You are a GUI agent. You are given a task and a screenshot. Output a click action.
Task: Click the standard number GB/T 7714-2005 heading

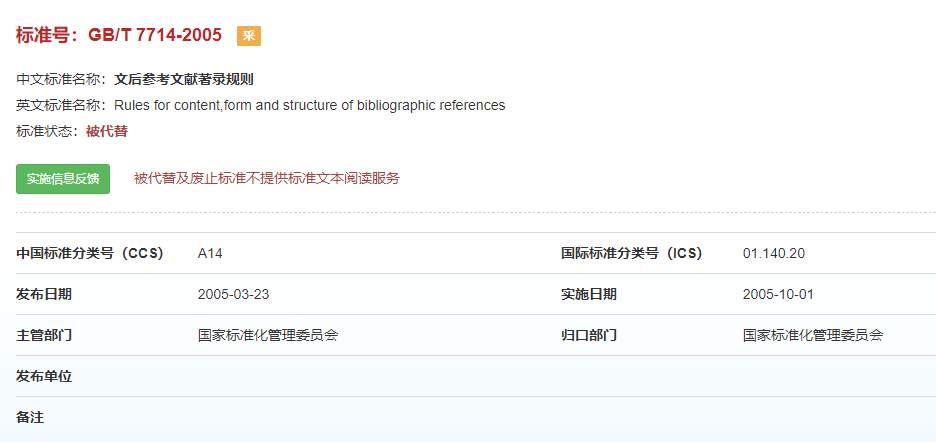[119, 35]
